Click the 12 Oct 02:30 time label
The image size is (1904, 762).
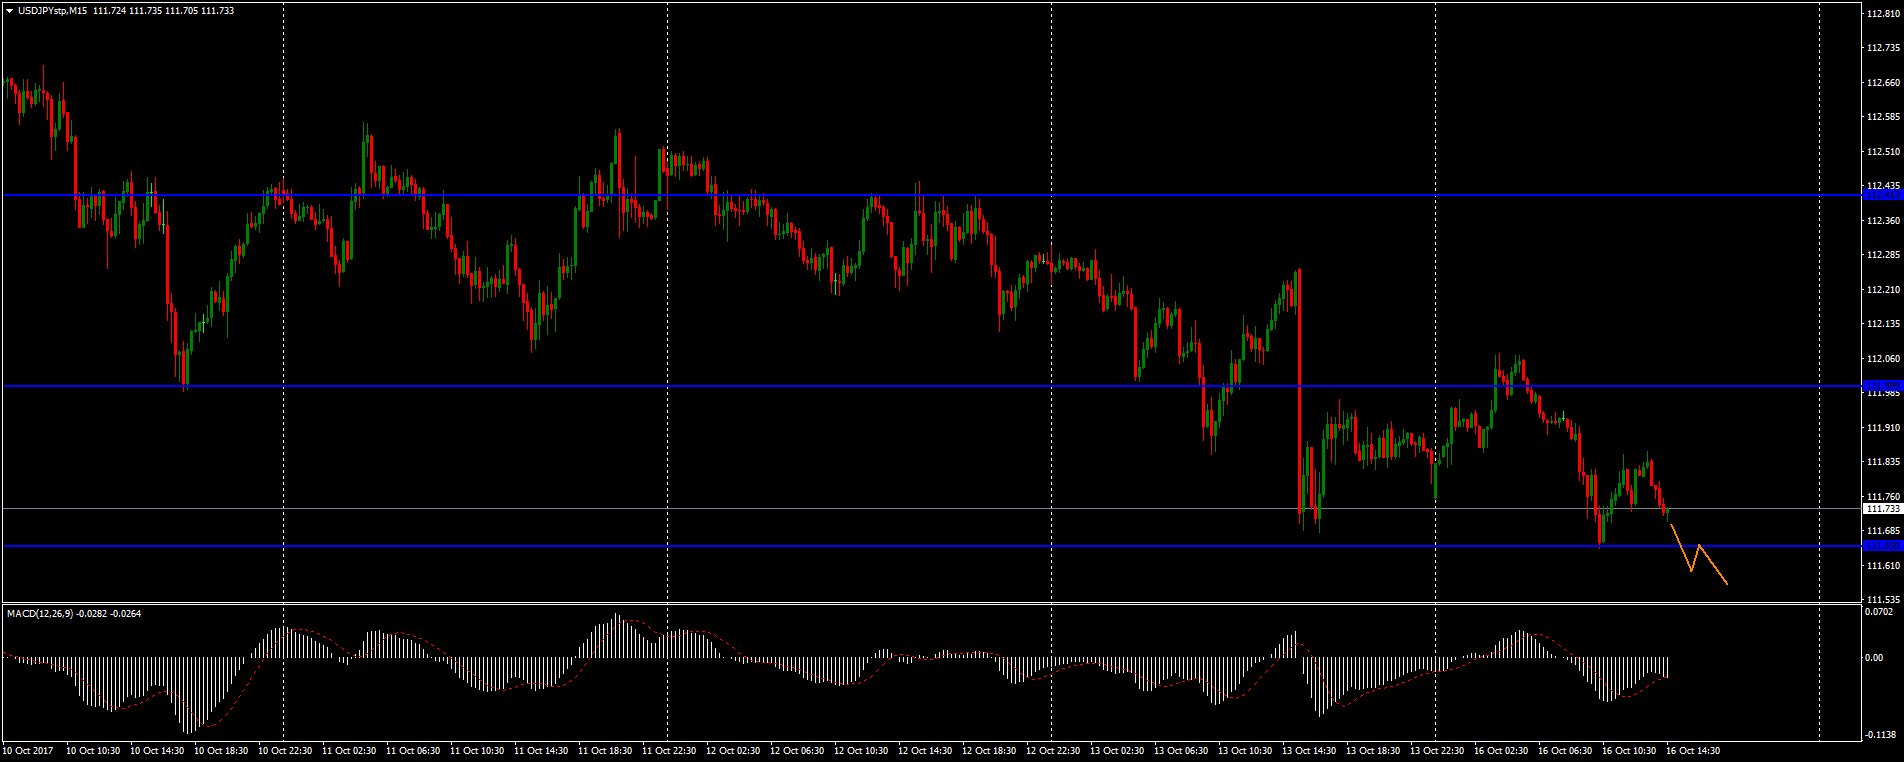click(x=733, y=750)
